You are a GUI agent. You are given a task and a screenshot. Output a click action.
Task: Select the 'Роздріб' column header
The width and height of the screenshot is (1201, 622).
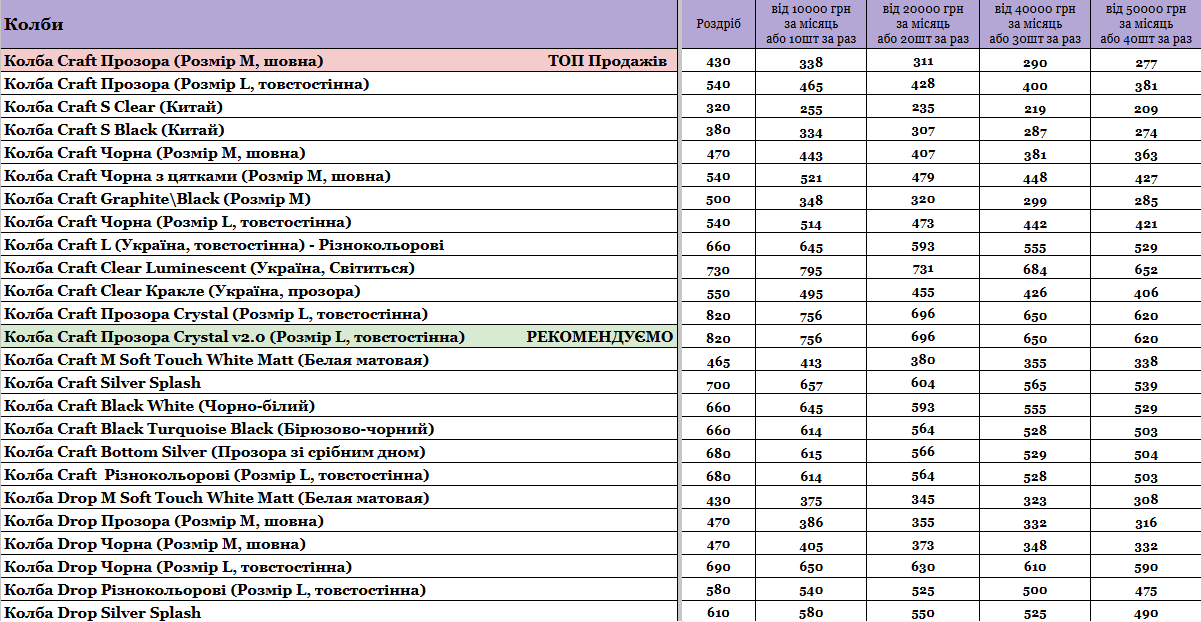(x=718, y=24)
